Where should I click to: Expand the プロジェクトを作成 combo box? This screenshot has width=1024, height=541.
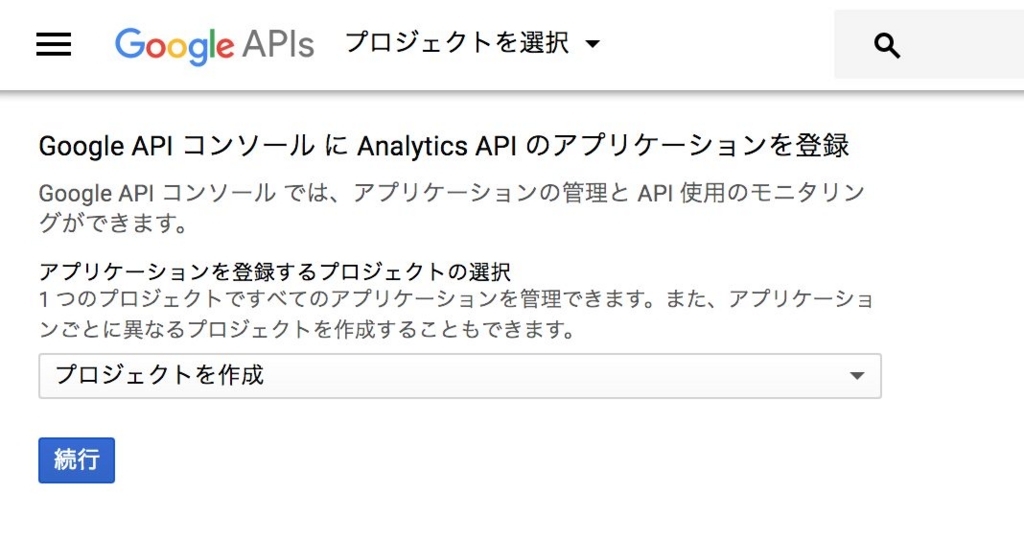460,376
